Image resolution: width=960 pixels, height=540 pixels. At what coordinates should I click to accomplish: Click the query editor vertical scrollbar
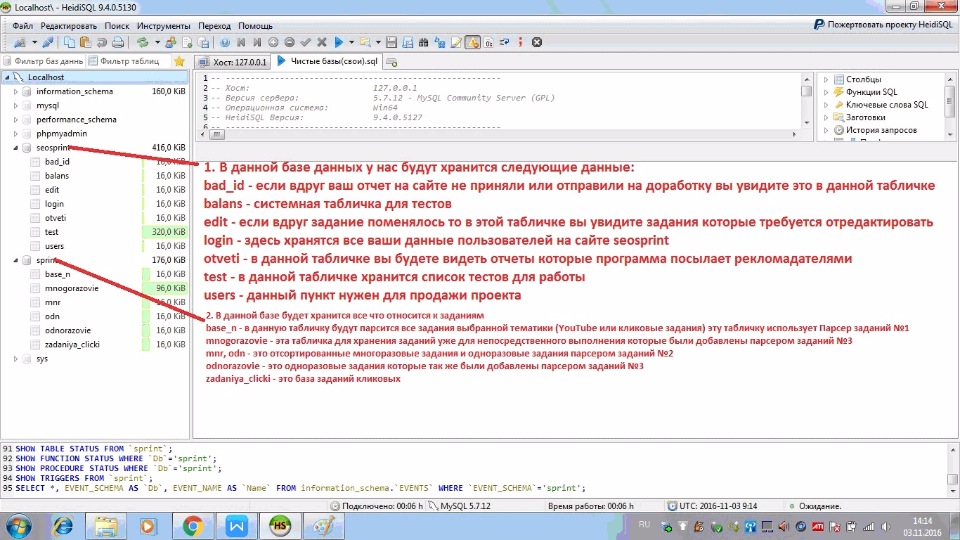(x=806, y=101)
